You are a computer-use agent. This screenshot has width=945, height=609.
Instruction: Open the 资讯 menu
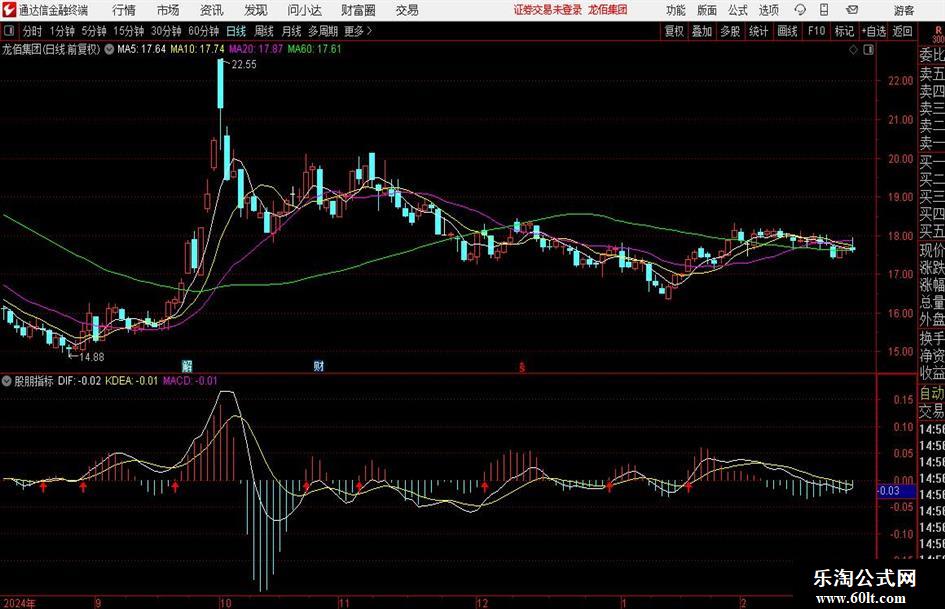pyautogui.click(x=212, y=10)
